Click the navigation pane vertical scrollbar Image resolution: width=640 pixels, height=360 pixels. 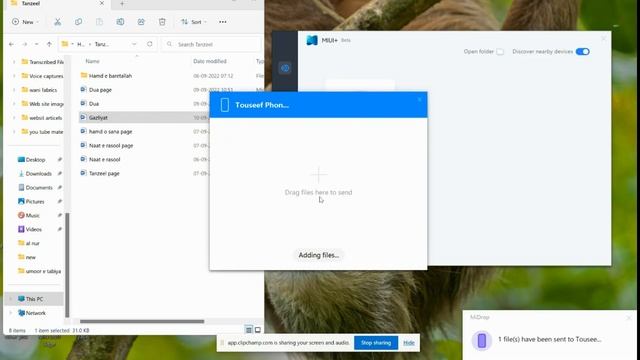67,264
